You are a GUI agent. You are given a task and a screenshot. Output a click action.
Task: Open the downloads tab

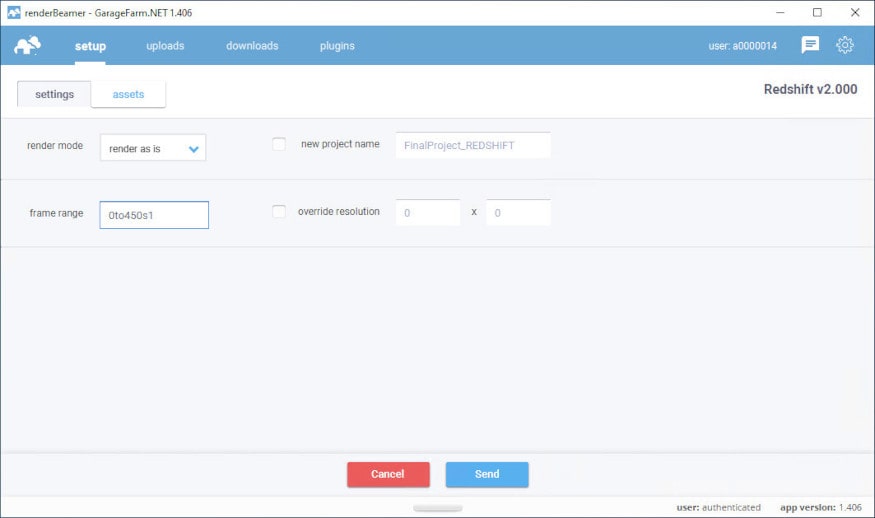pos(252,46)
